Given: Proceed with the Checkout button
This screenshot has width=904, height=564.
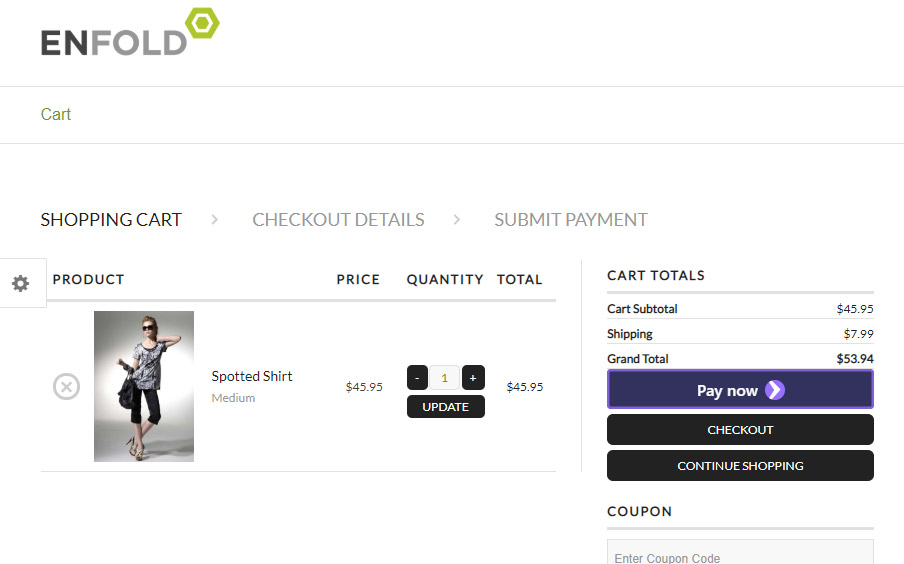Looking at the screenshot, I should click(x=740, y=430).
